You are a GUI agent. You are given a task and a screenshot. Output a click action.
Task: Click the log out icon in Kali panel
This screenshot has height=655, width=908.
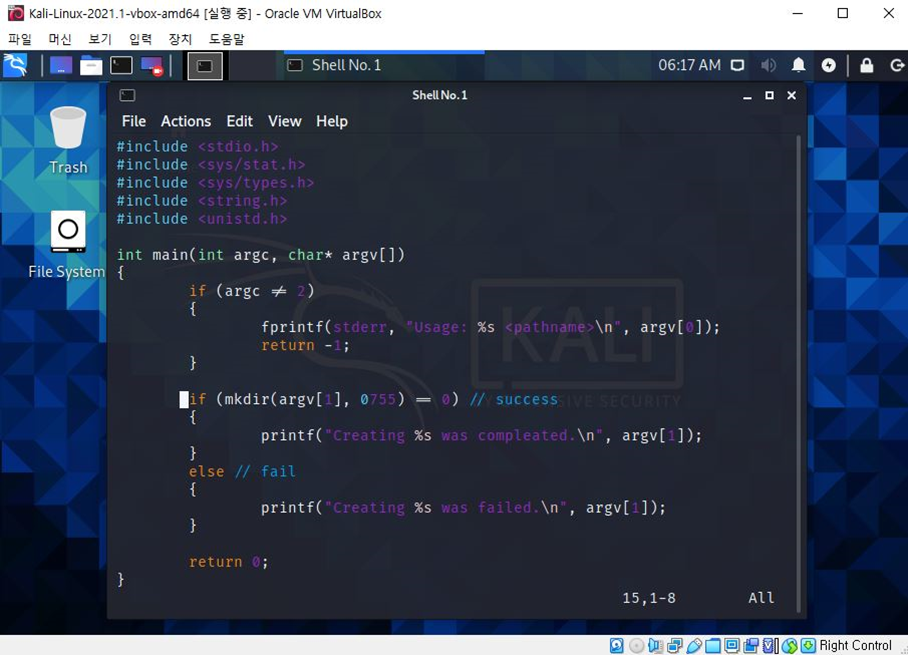[897, 65]
